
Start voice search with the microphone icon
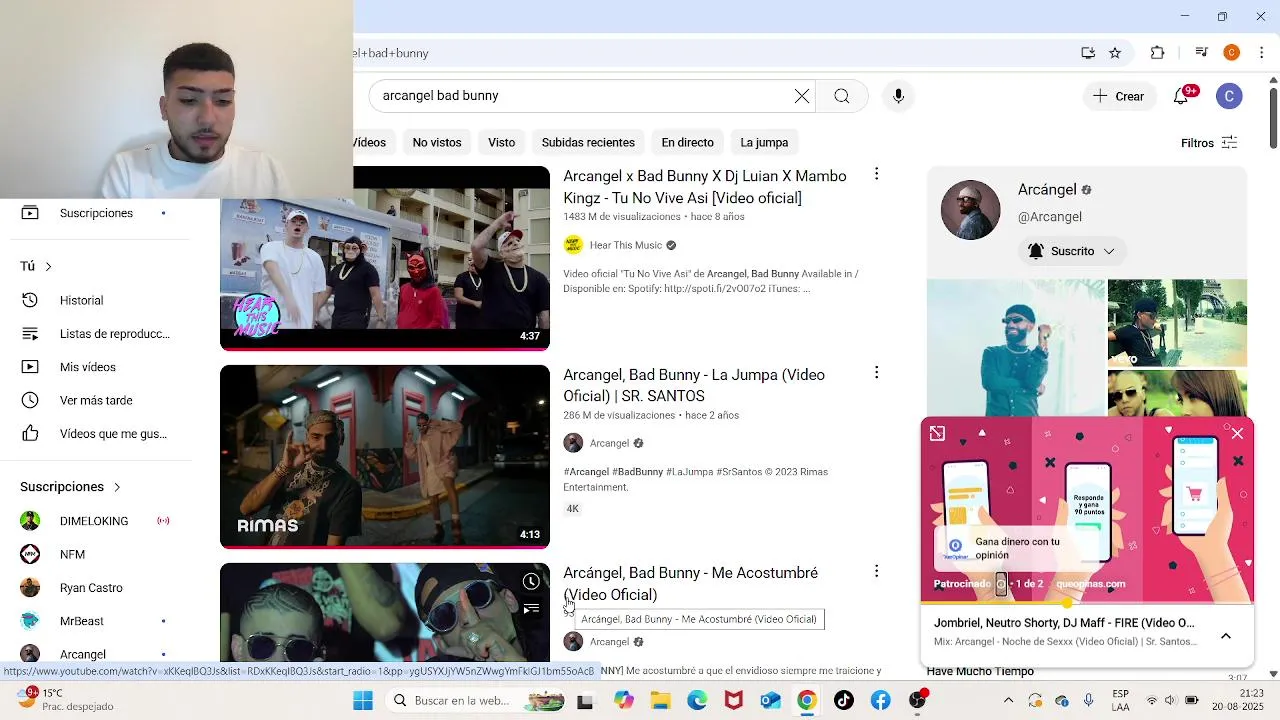coord(898,96)
